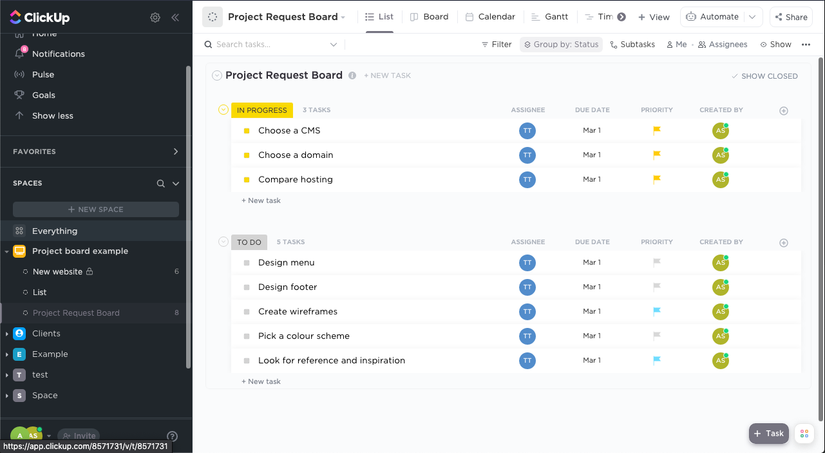Expand the Clients space arrow

[6, 334]
